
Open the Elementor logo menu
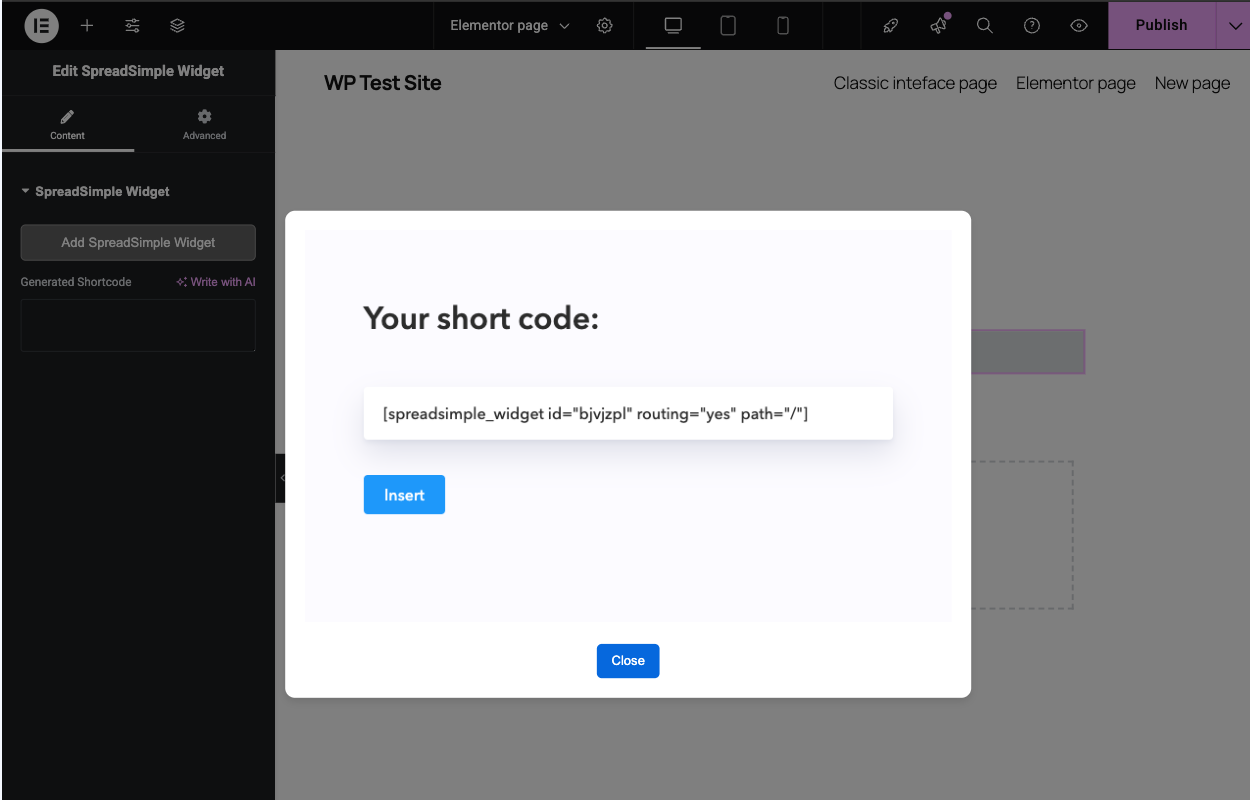point(41,25)
